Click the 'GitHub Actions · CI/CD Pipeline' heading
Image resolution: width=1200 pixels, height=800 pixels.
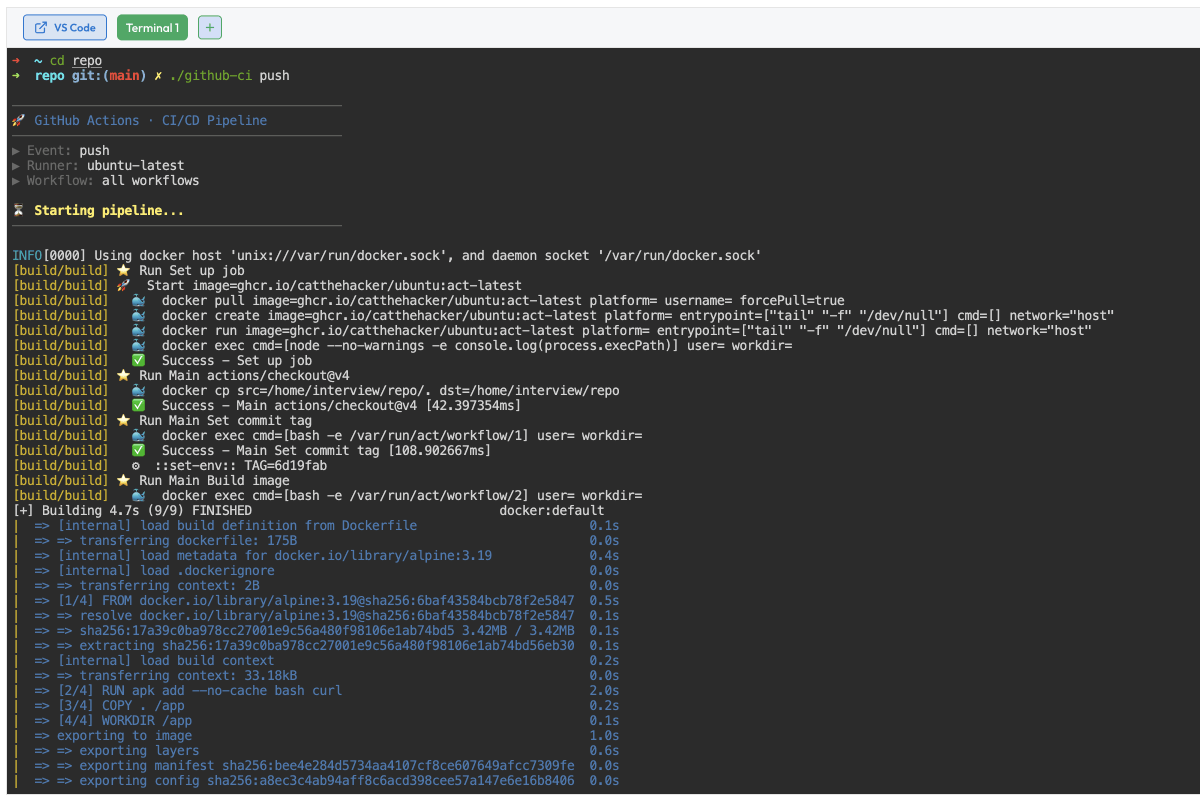click(x=151, y=121)
